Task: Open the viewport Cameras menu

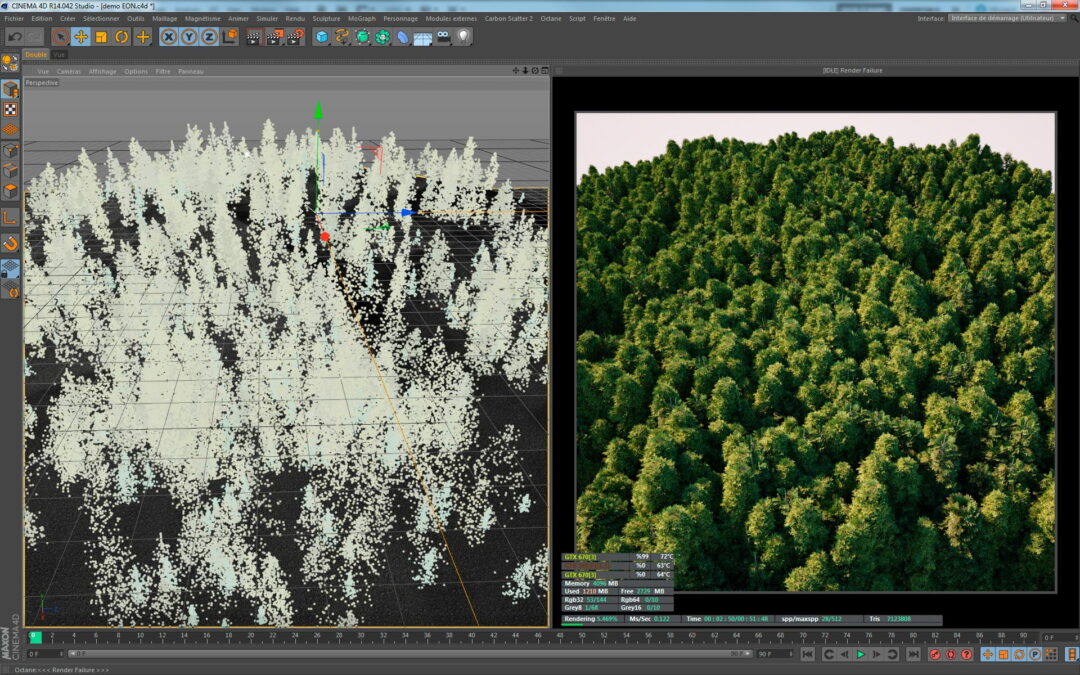Action: click(x=69, y=72)
